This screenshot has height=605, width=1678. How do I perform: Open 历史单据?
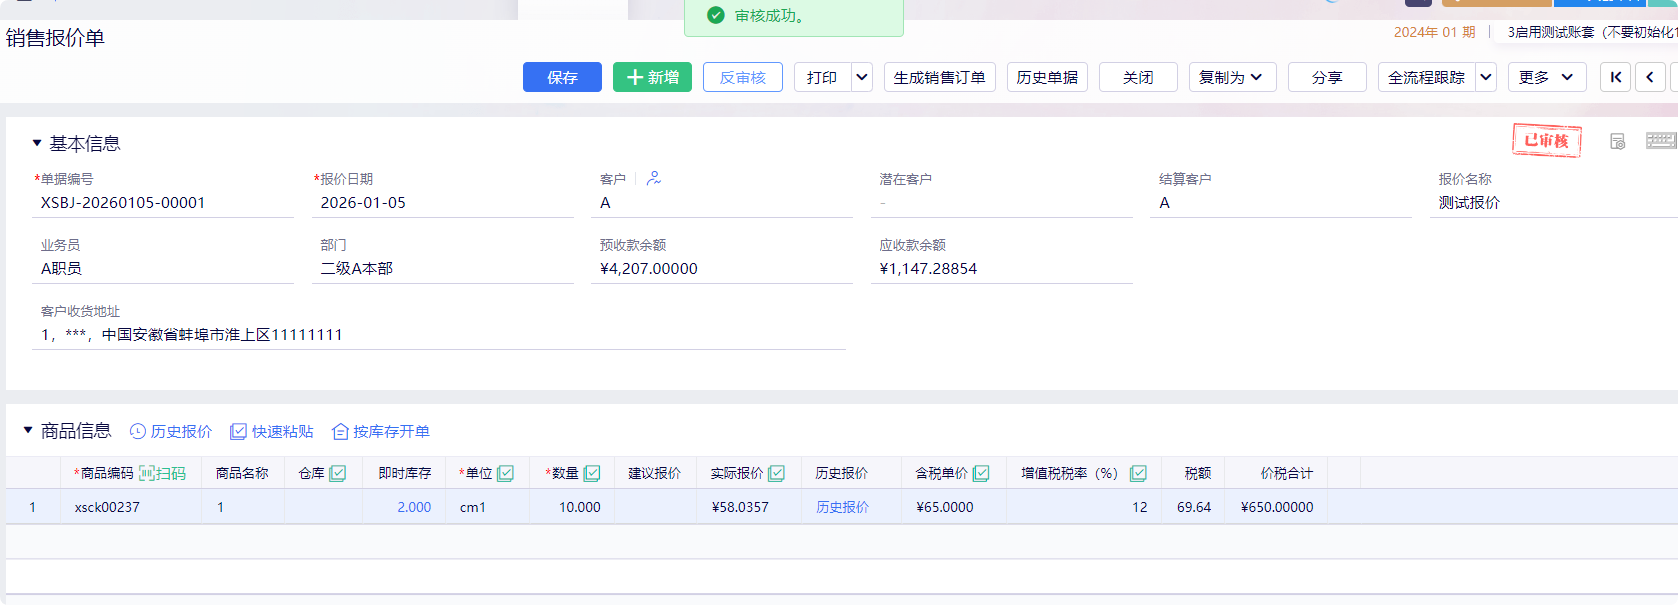click(x=1047, y=77)
